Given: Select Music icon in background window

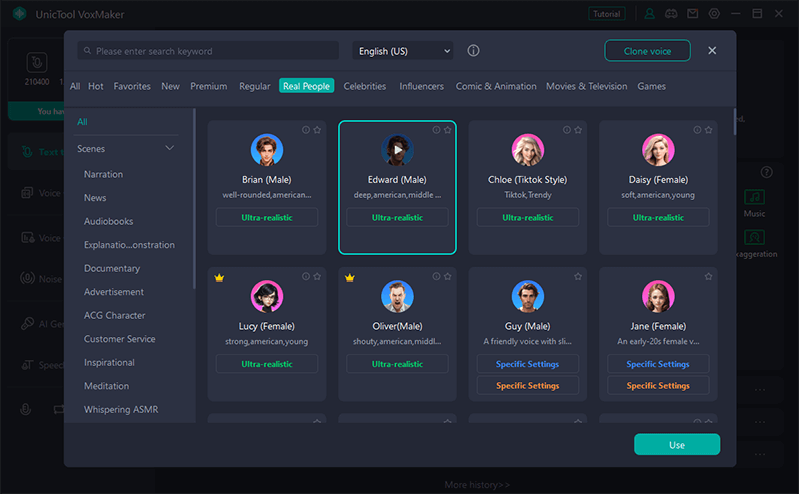Looking at the screenshot, I should coord(754,197).
